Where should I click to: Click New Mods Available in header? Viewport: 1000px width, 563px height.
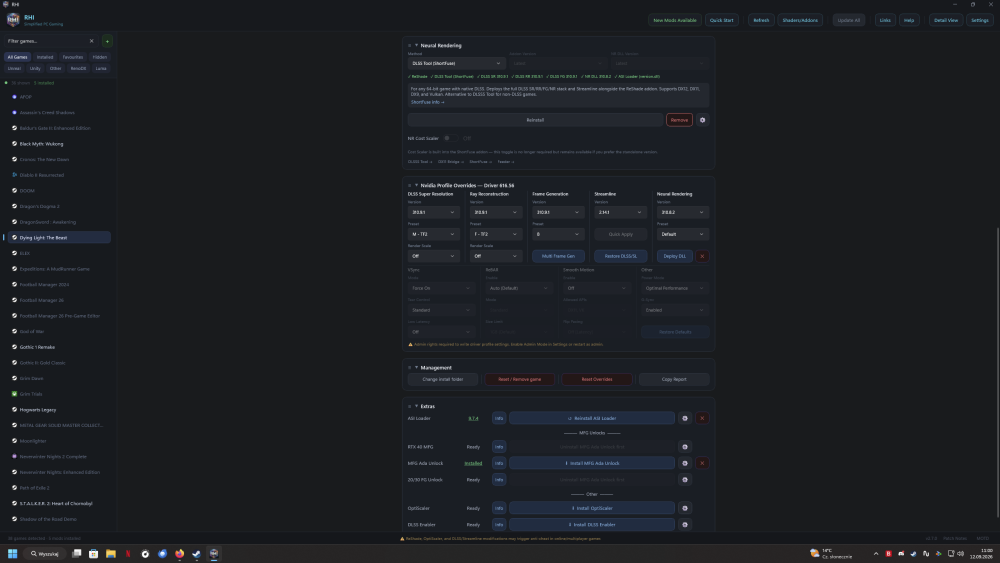tap(675, 20)
